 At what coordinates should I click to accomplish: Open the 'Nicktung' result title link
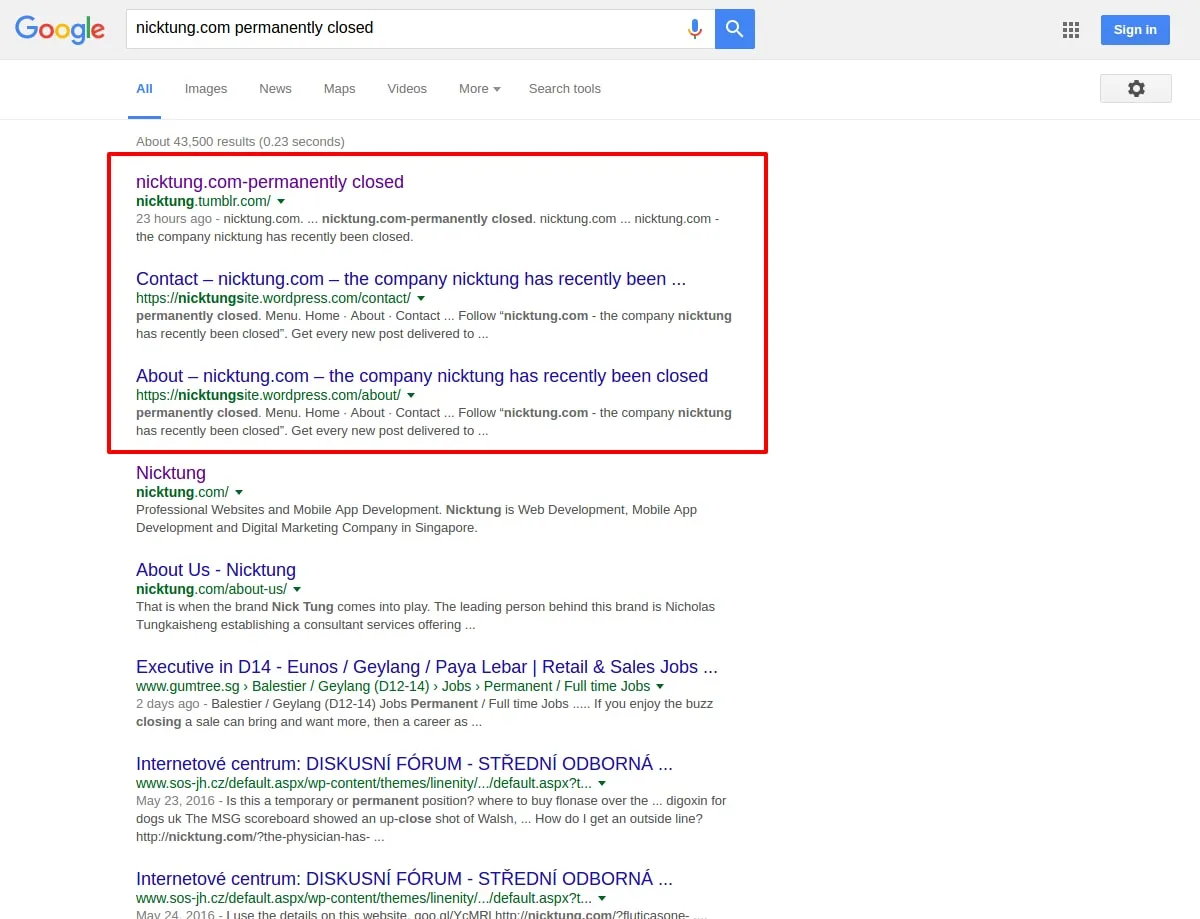pyautogui.click(x=171, y=473)
